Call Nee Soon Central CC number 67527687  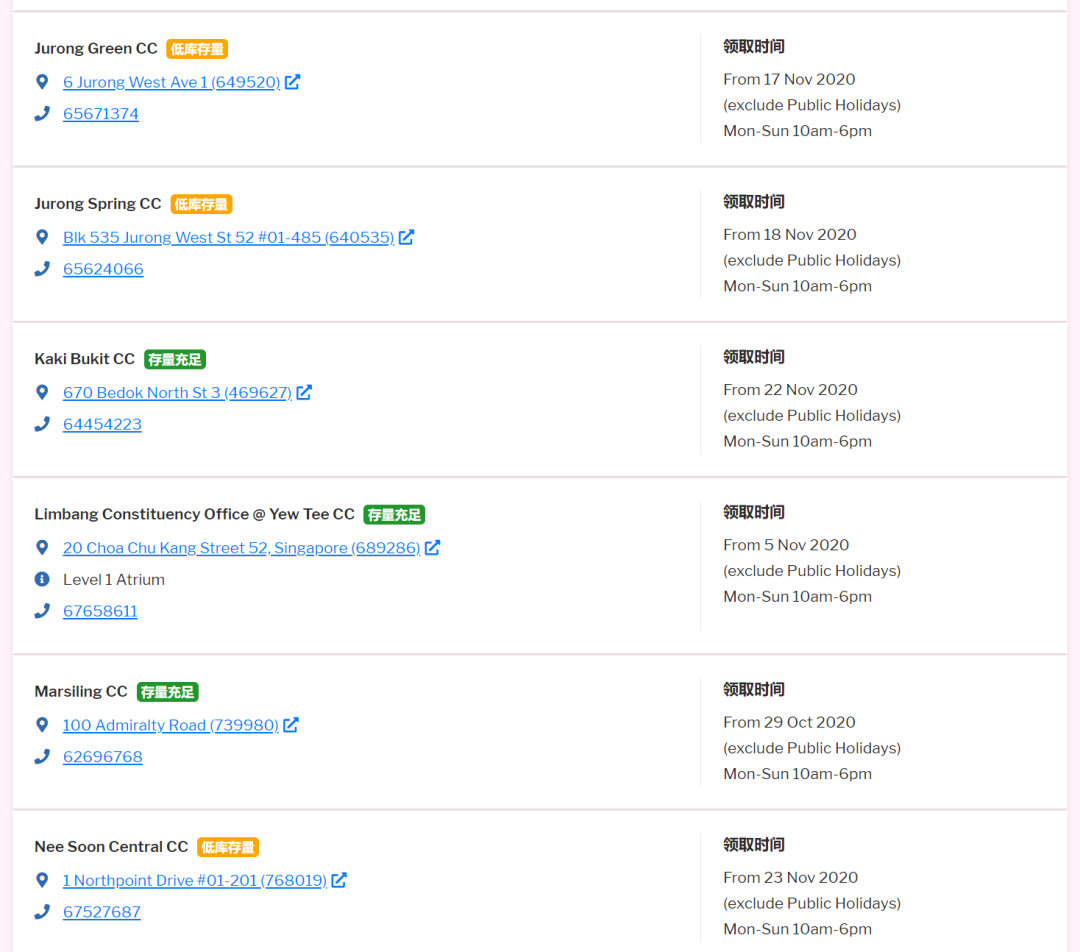[102, 912]
